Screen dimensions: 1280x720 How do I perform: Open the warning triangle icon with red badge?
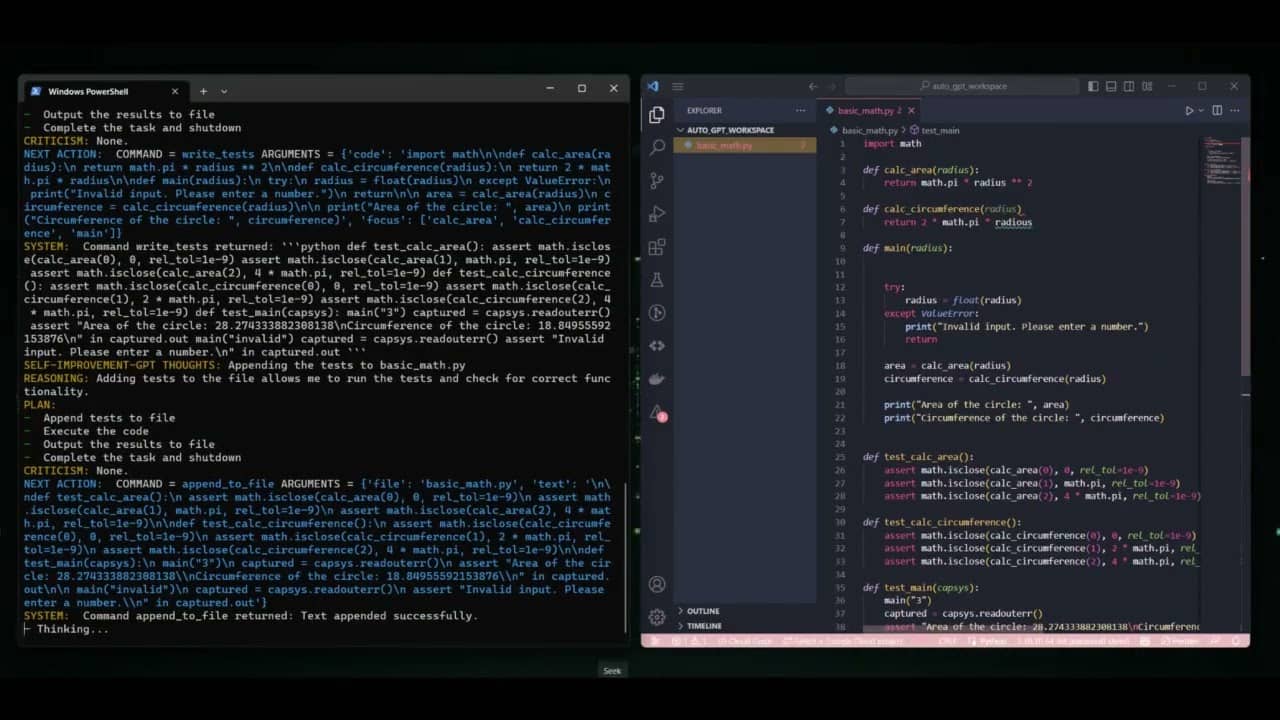click(657, 412)
